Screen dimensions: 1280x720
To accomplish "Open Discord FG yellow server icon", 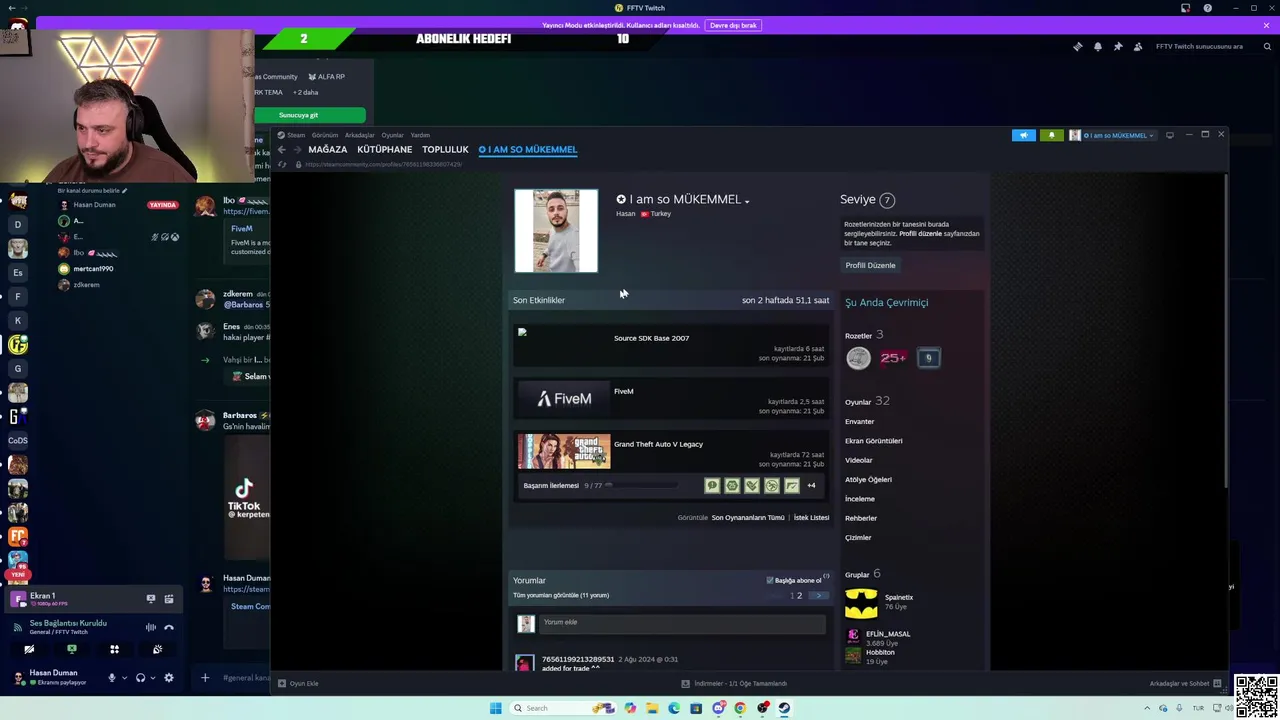I will click(18, 344).
